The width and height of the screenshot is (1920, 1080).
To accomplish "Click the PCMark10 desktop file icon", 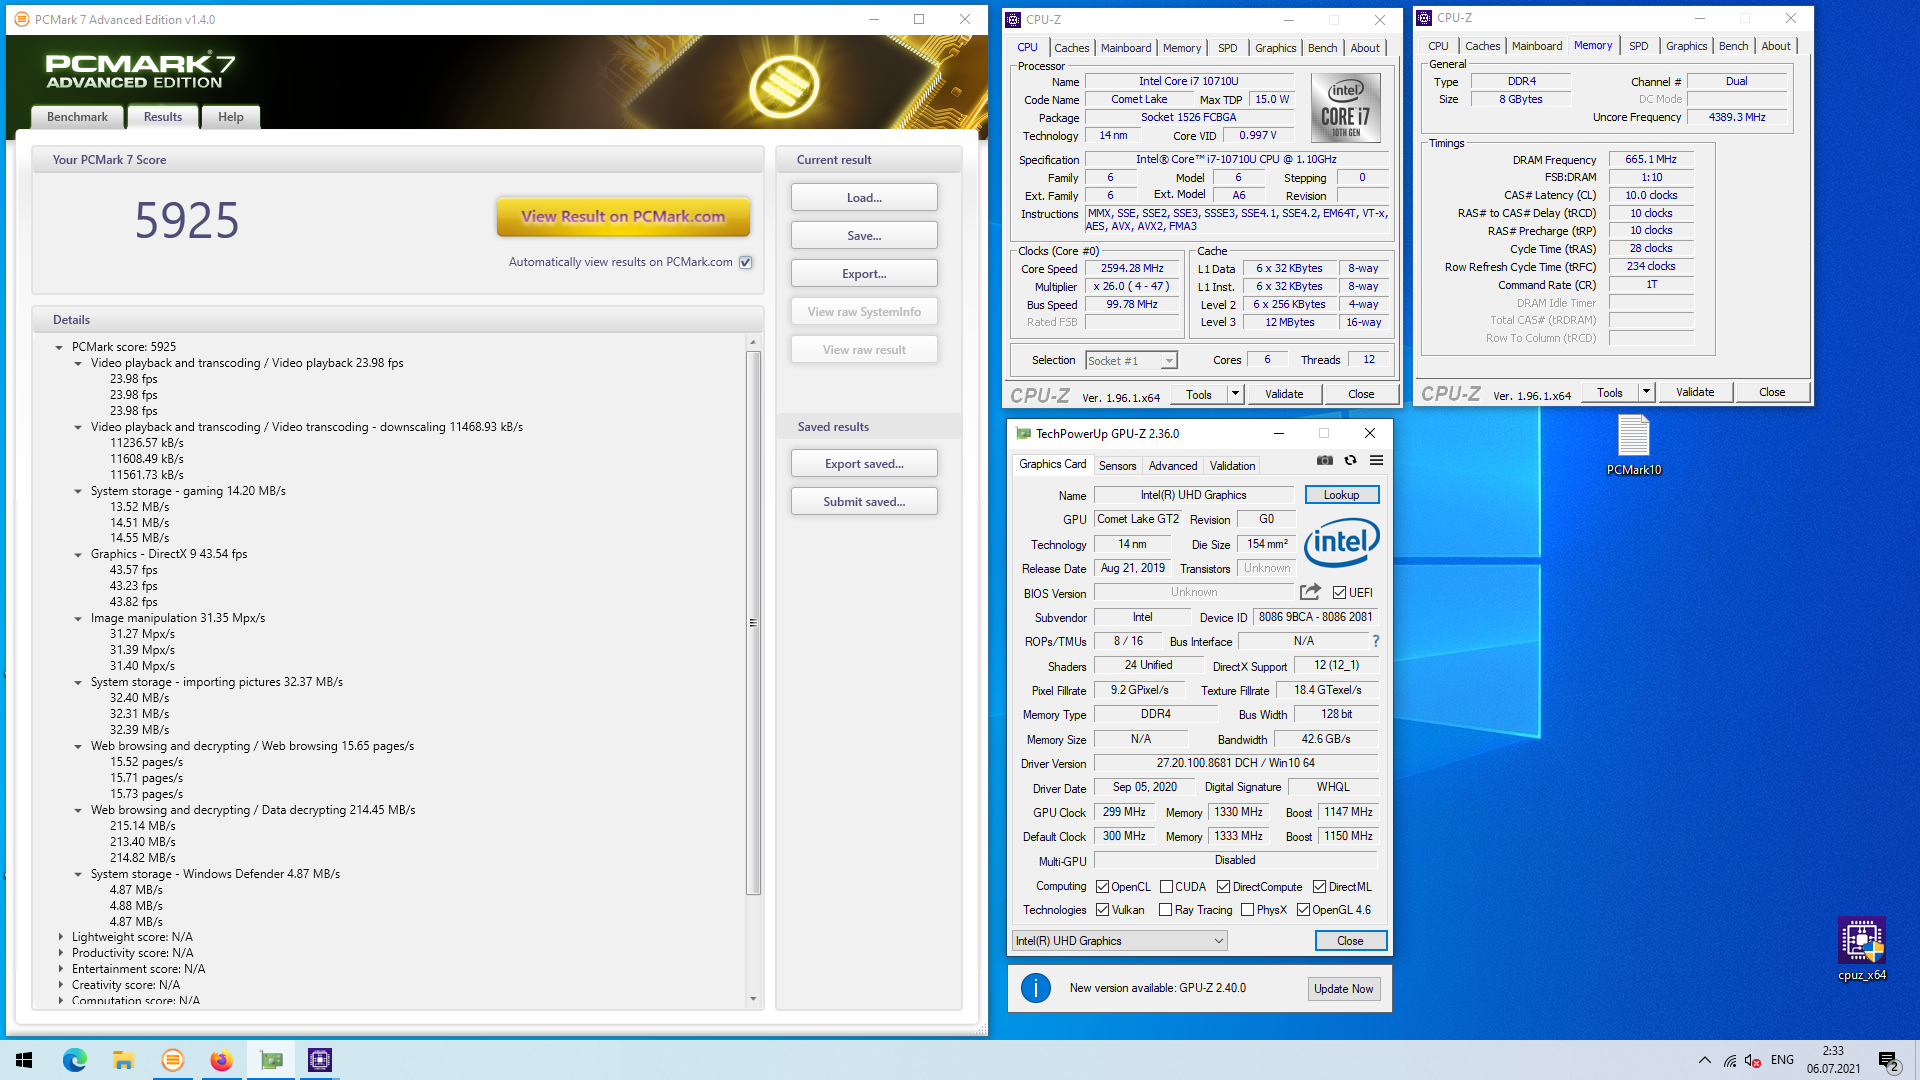I will (x=1633, y=445).
